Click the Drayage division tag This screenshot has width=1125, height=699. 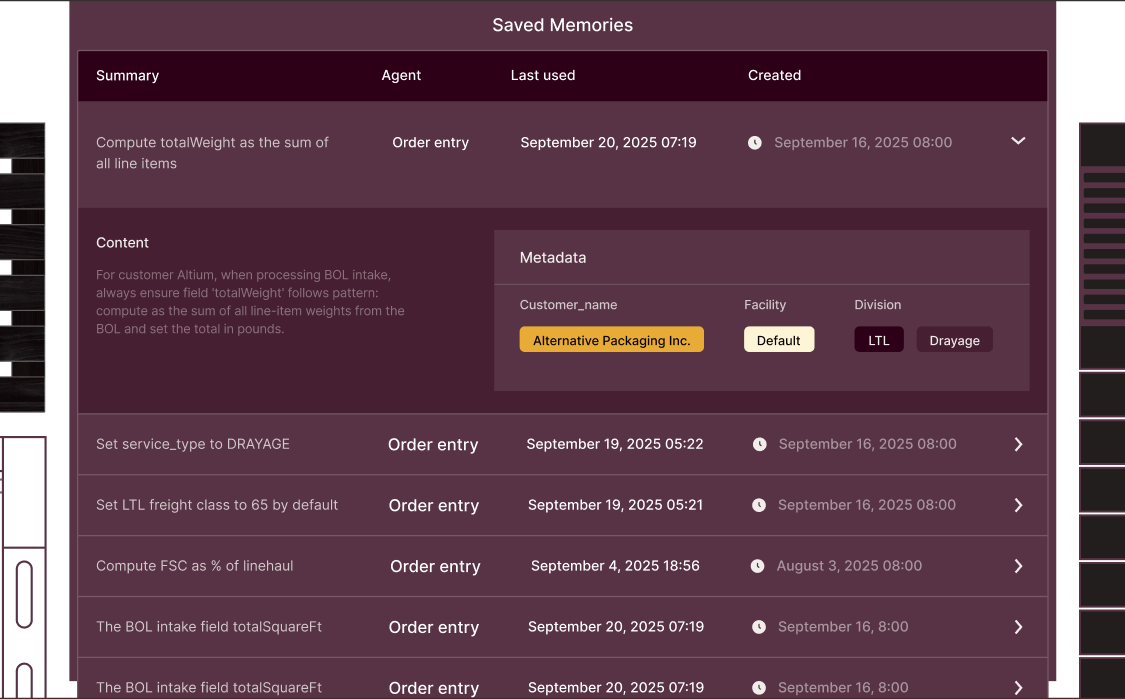pos(954,340)
